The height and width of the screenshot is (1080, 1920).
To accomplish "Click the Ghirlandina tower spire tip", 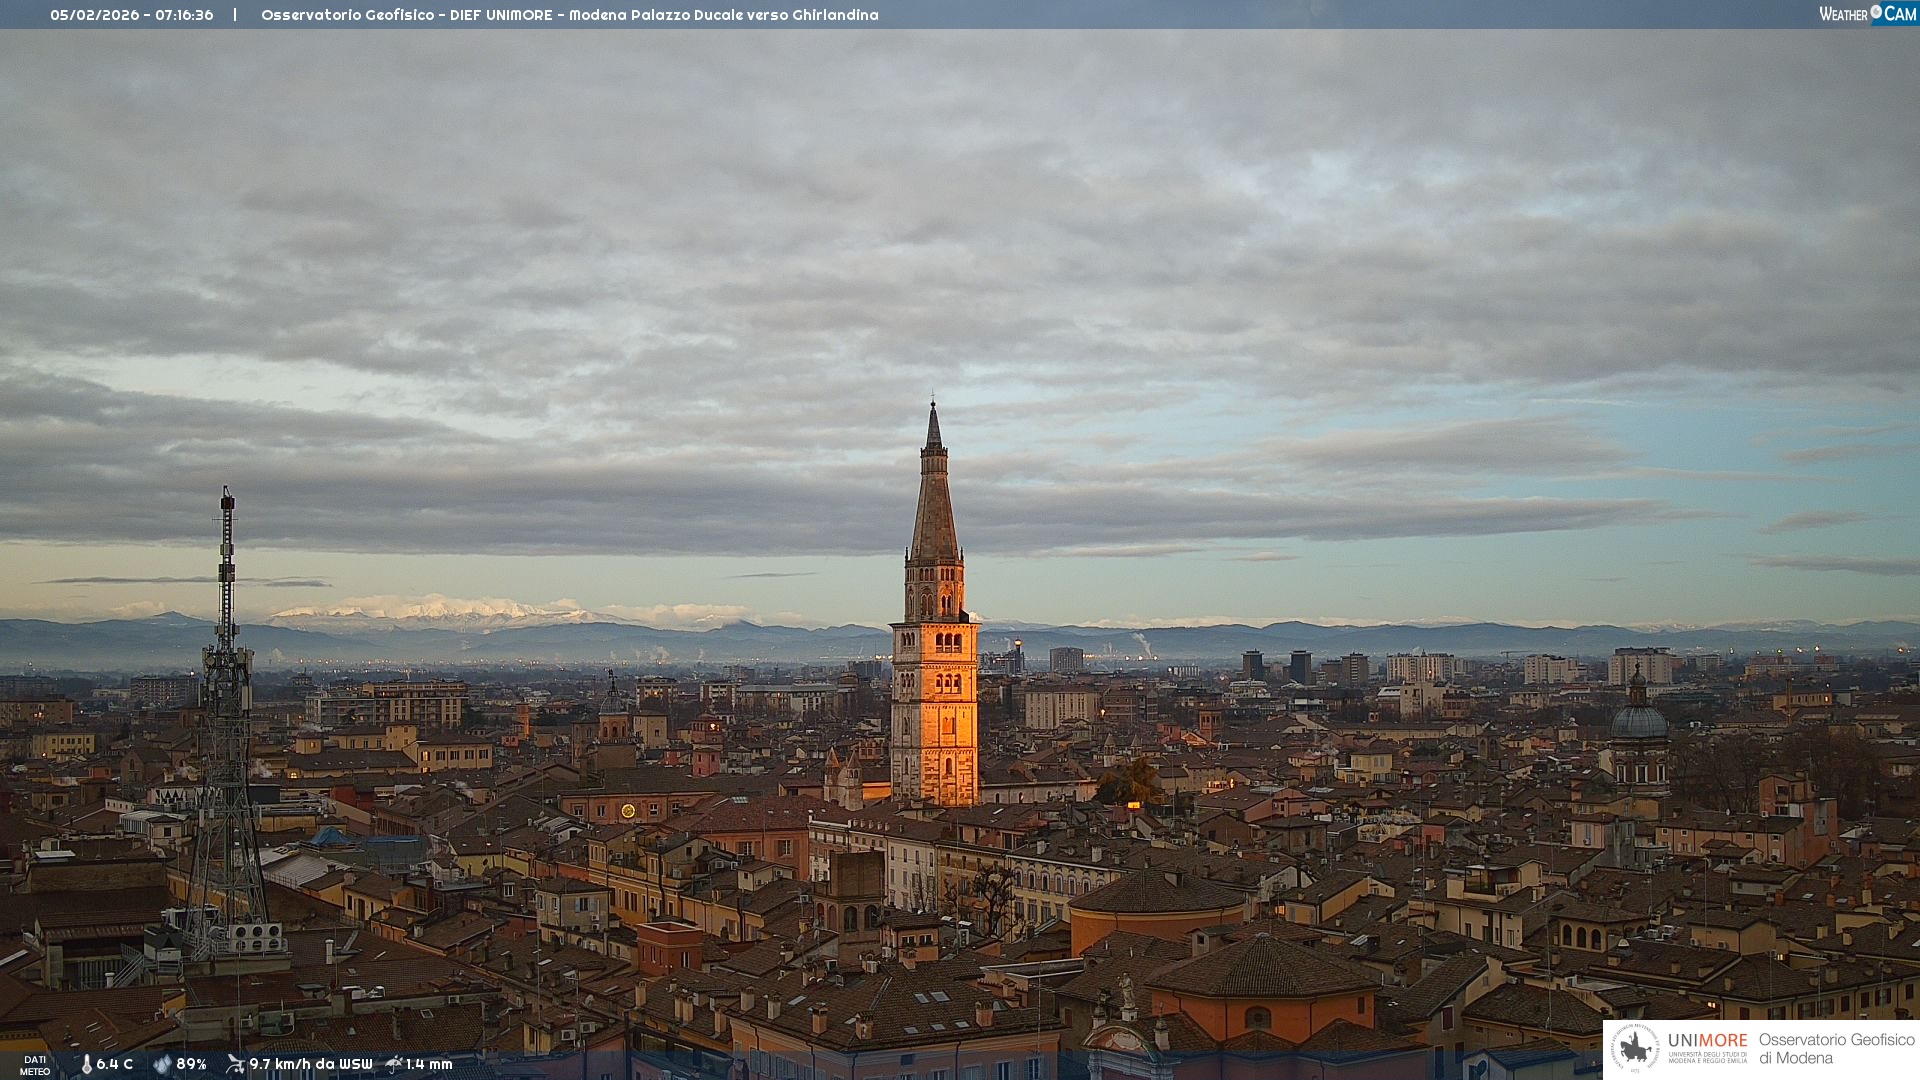I will click(x=933, y=408).
